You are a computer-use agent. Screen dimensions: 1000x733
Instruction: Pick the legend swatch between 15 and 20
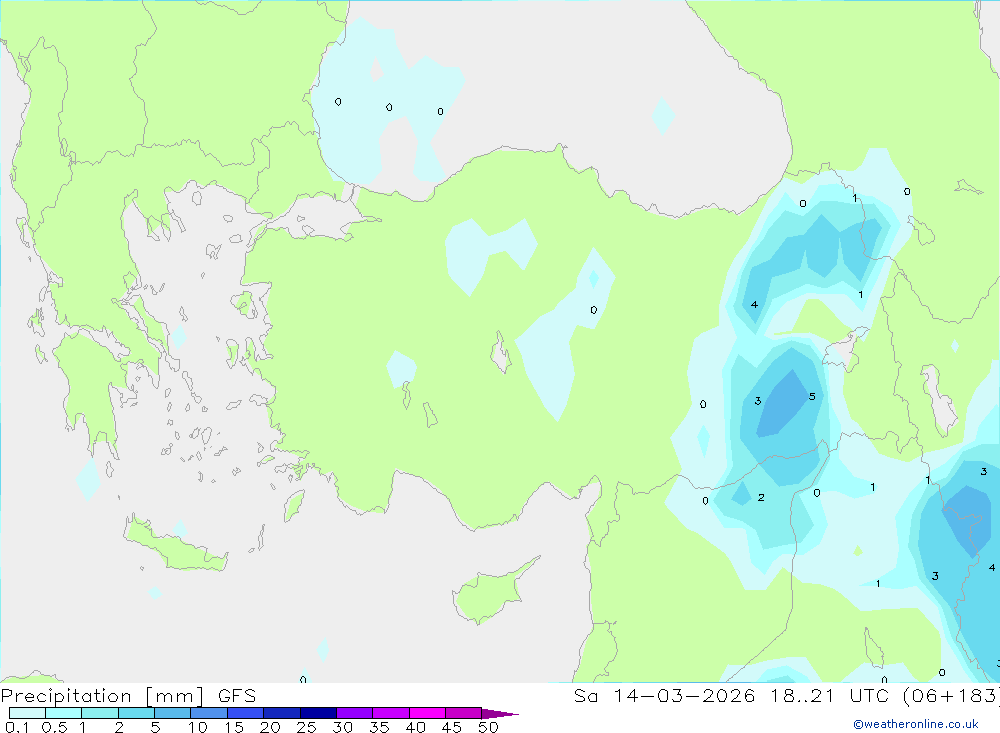point(246,713)
